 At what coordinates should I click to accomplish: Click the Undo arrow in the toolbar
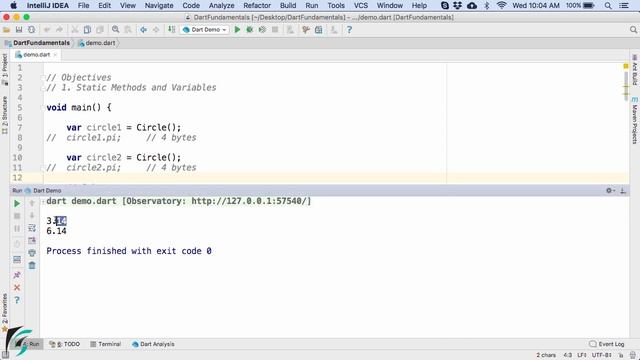pos(47,30)
